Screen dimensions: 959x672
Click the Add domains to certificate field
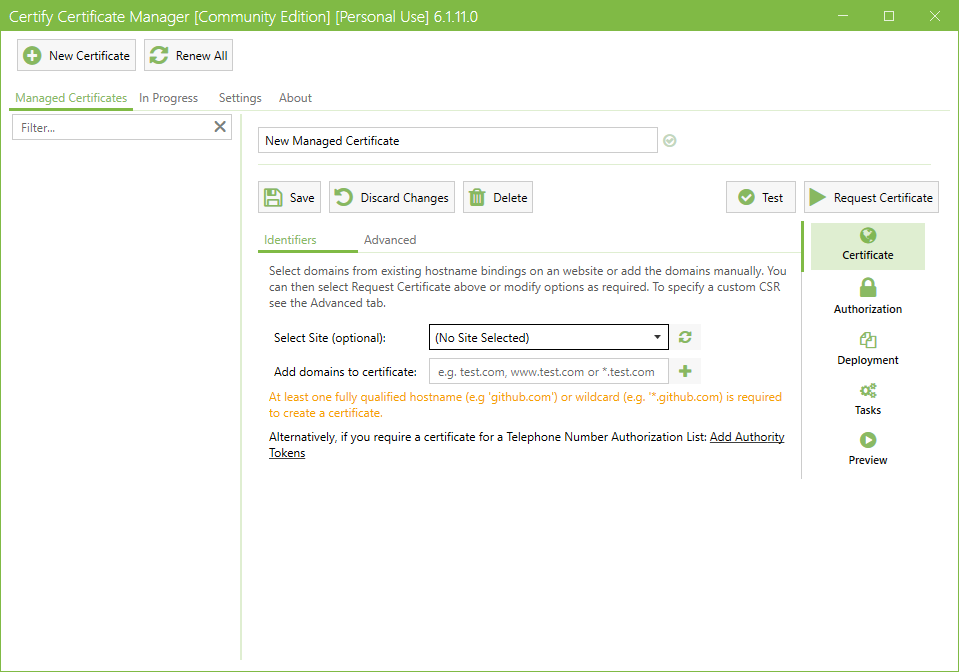tap(549, 371)
